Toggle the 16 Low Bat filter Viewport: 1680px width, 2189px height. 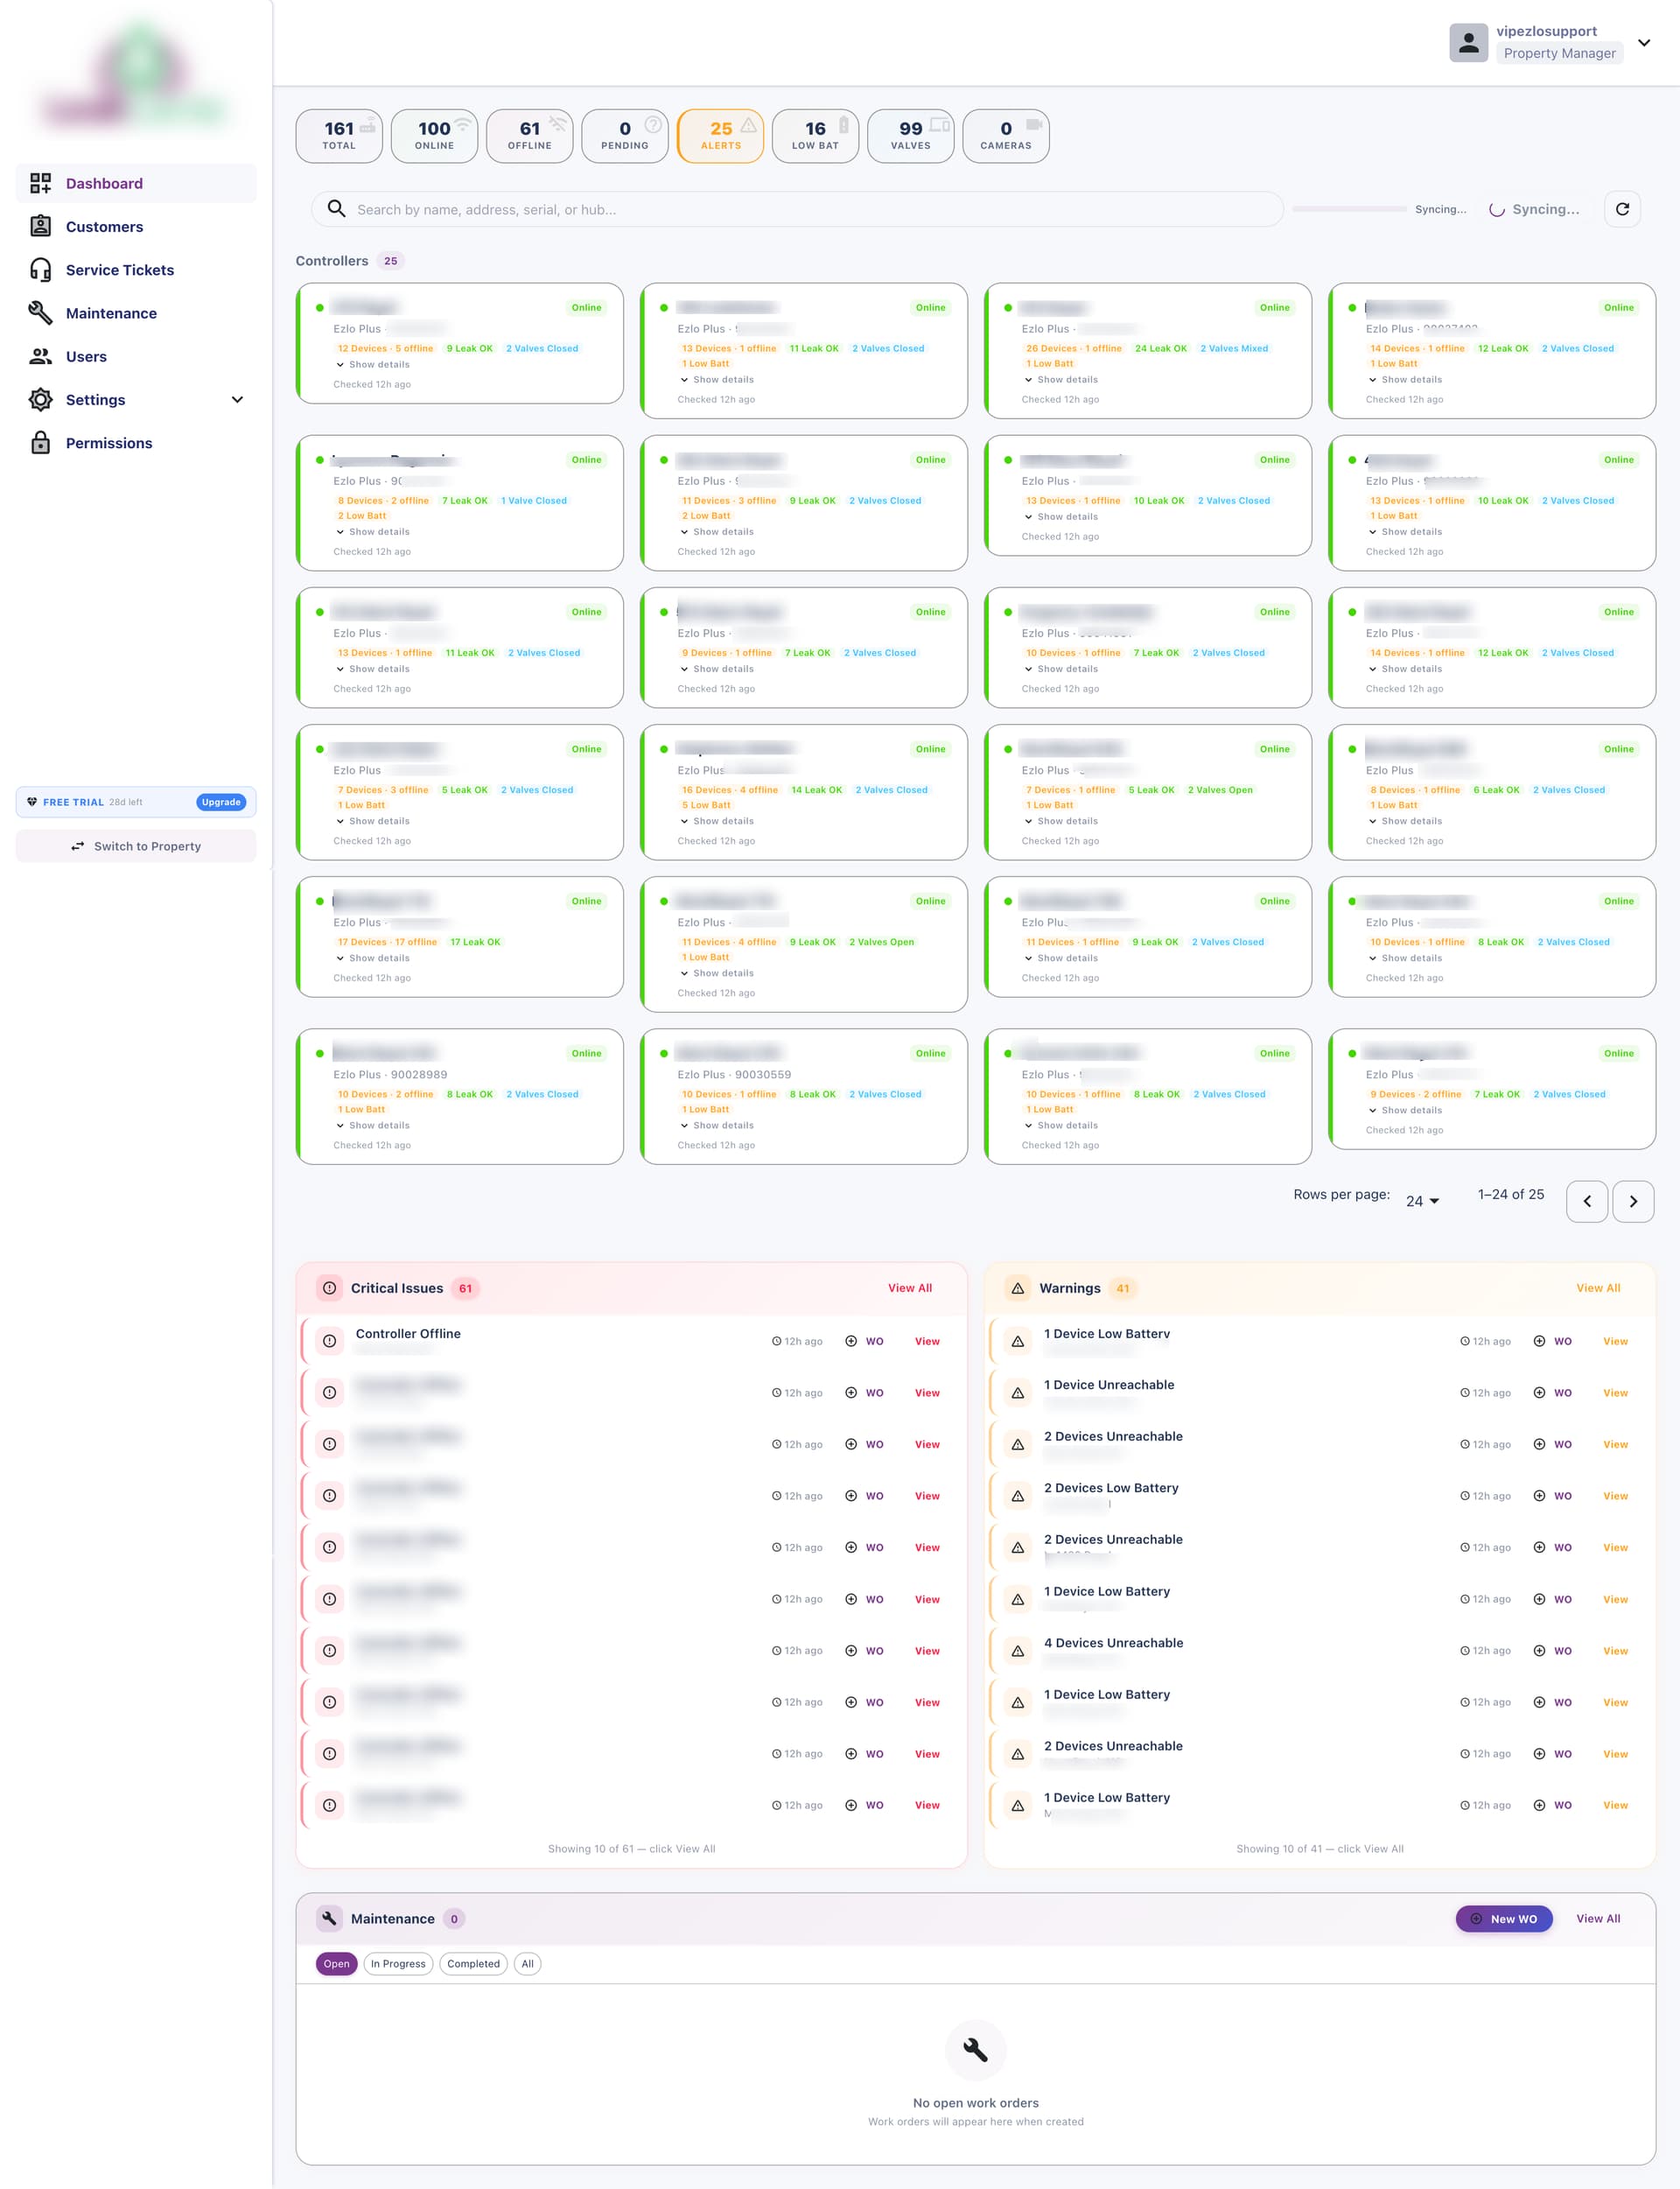click(x=815, y=136)
